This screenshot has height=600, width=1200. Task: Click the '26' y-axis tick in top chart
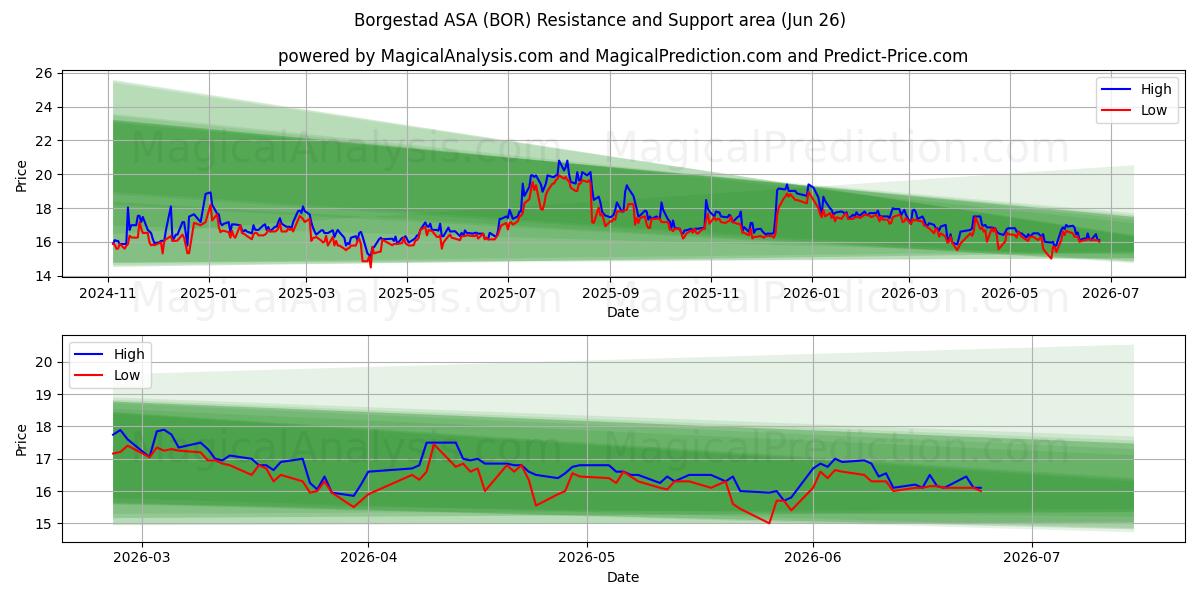click(x=43, y=74)
